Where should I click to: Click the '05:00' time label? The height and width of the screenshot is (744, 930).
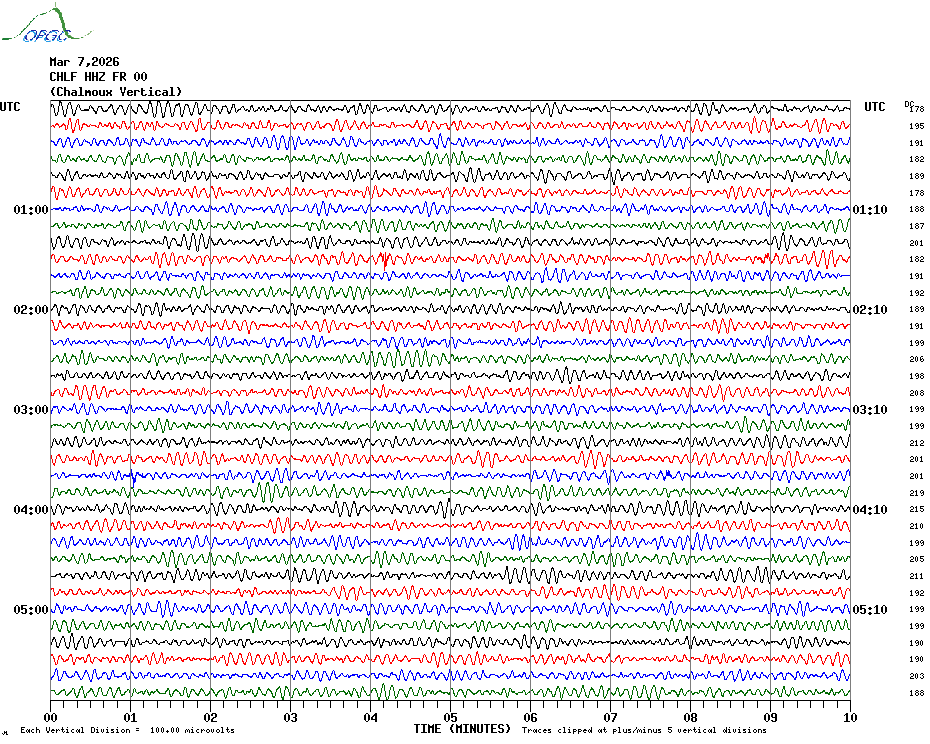click(31, 610)
